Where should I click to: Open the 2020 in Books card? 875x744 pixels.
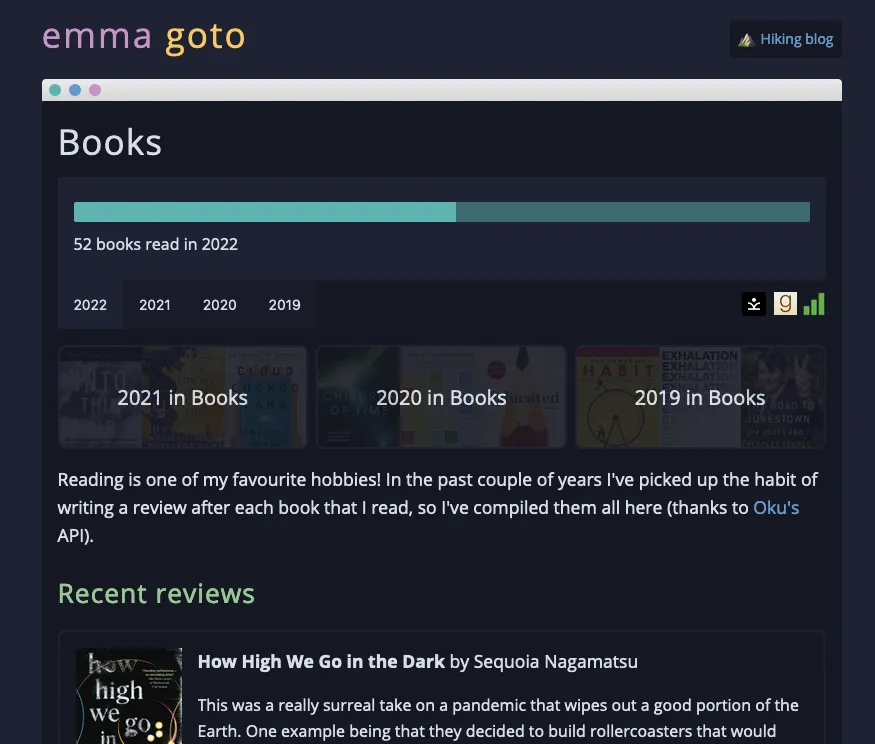coord(441,397)
